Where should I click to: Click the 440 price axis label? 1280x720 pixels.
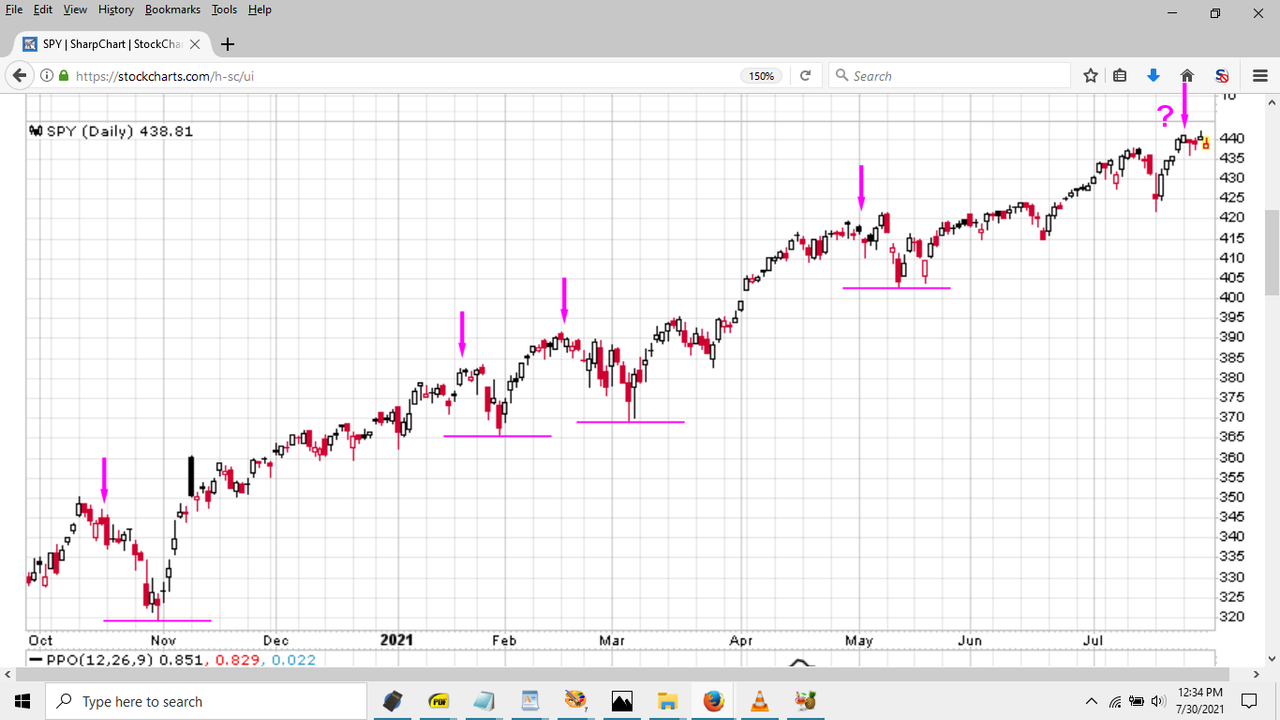click(1232, 138)
